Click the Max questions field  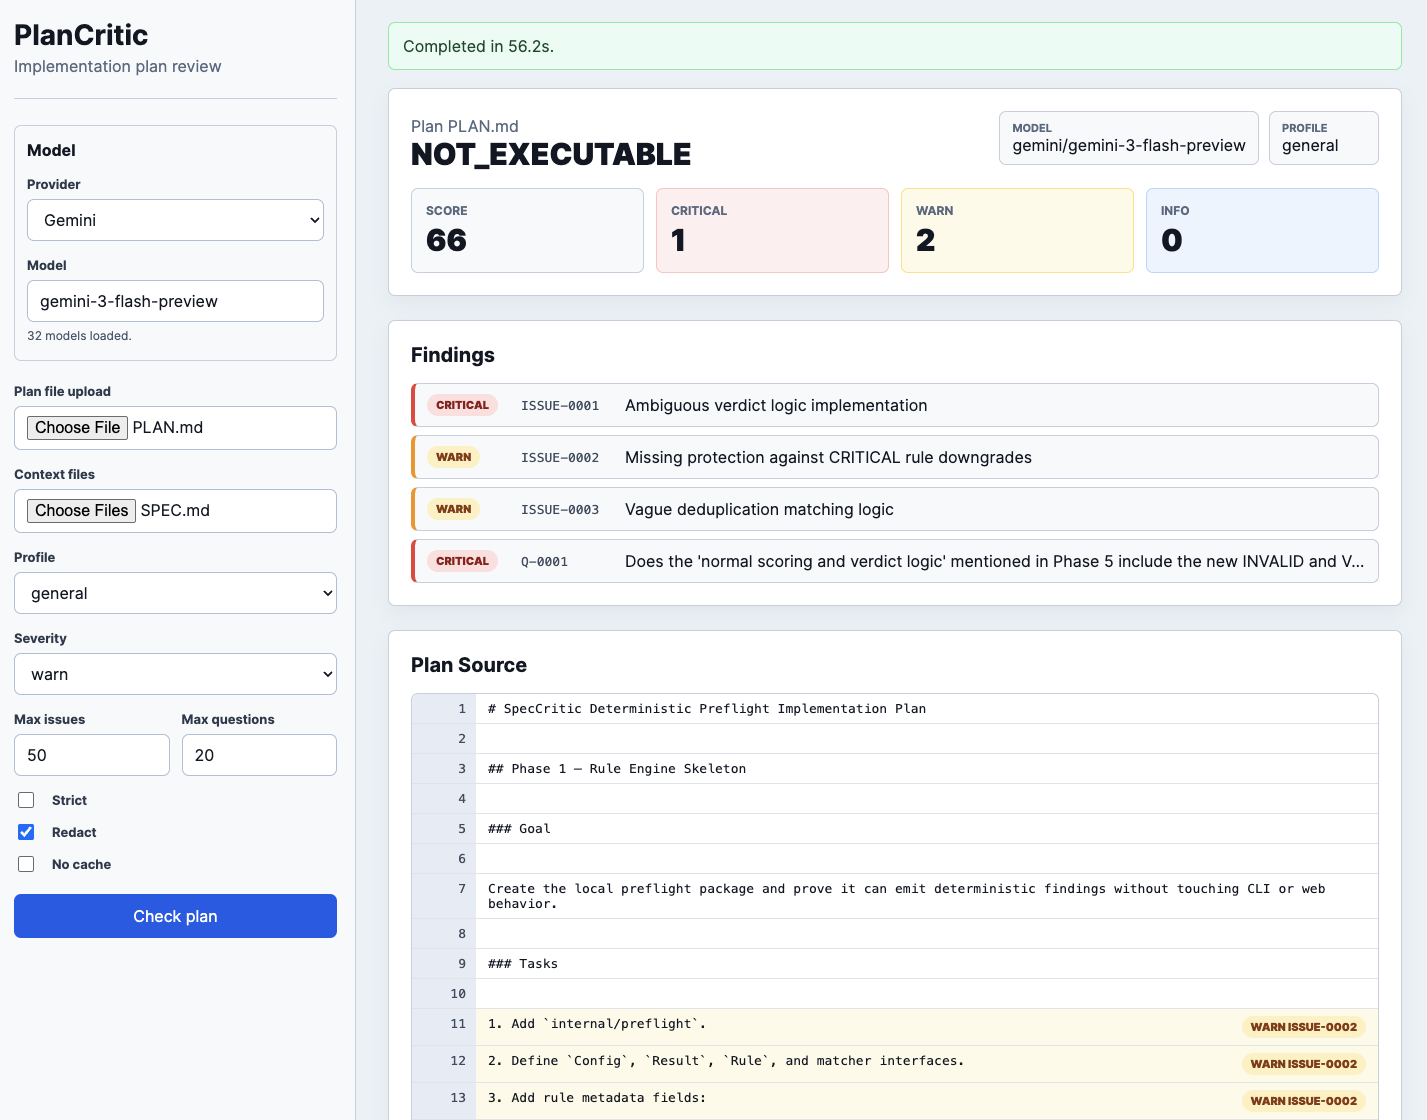pos(259,755)
